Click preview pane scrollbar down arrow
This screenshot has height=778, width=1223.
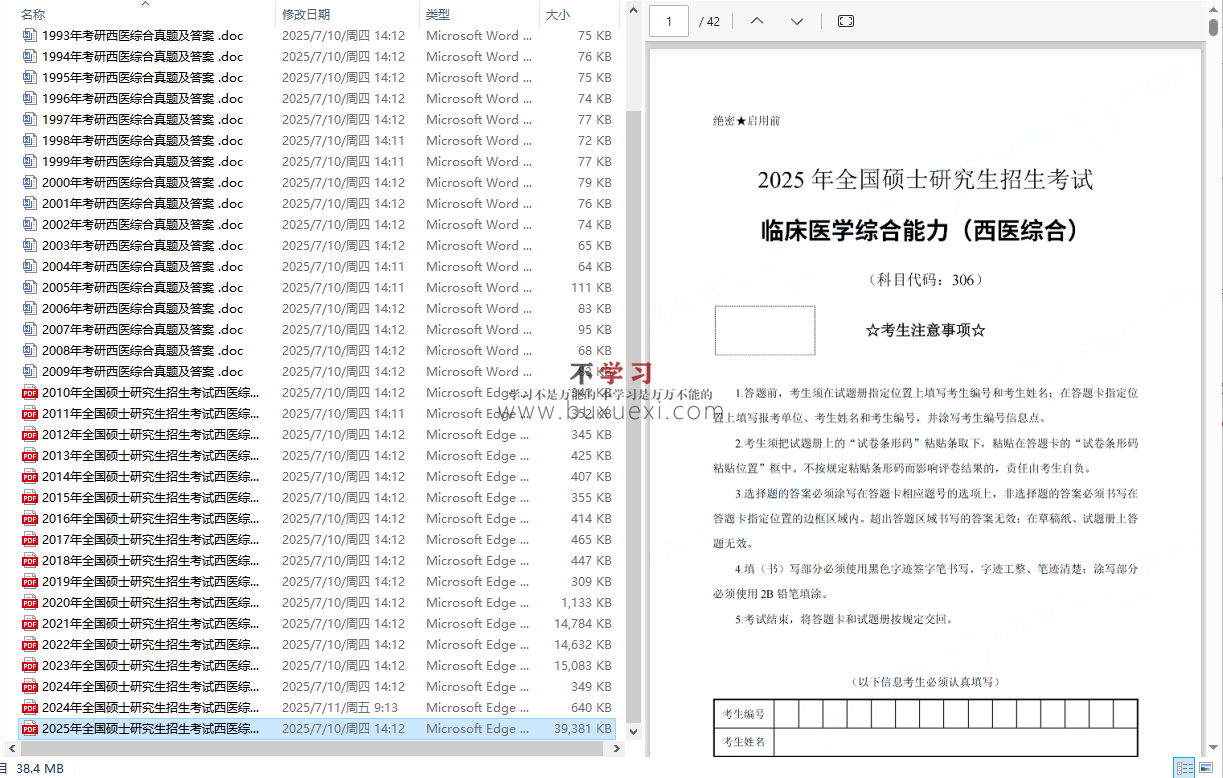tap(1214, 748)
